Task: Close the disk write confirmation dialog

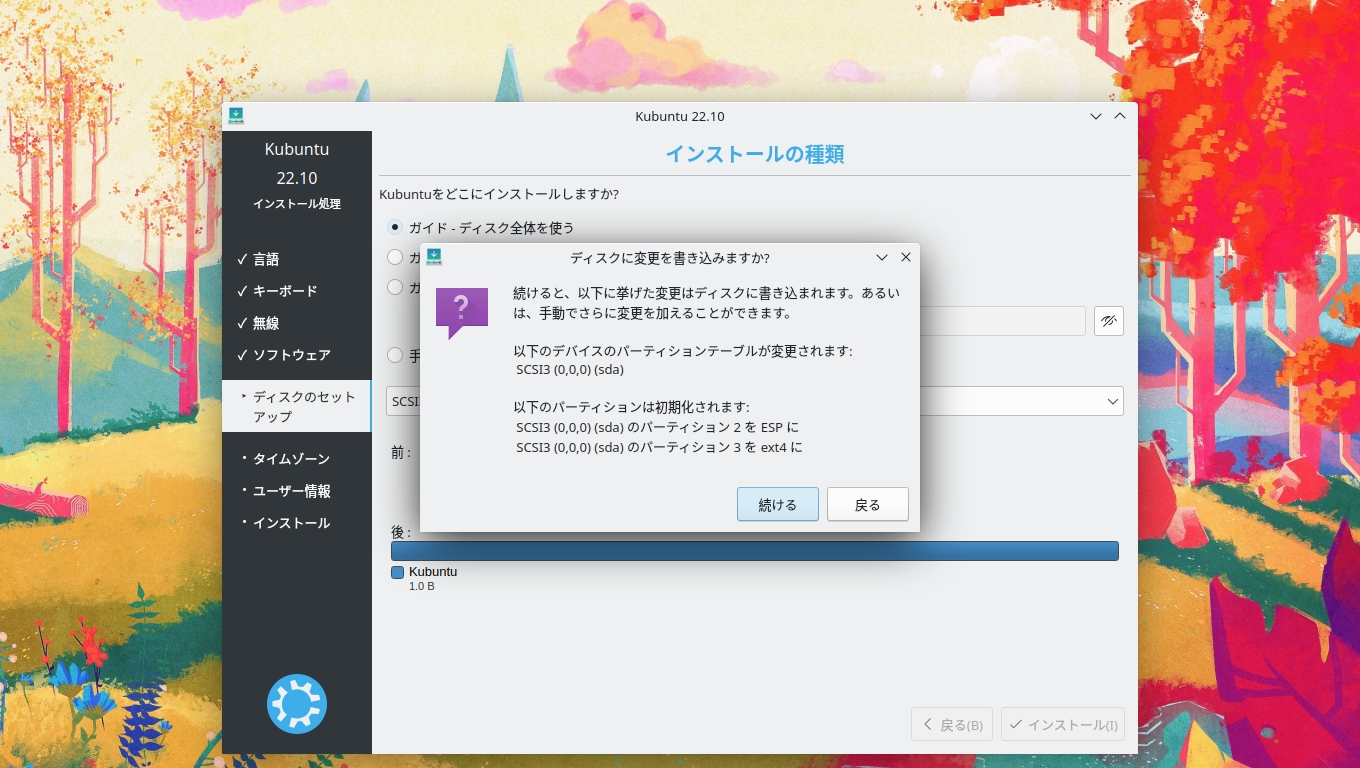Action: (906, 257)
